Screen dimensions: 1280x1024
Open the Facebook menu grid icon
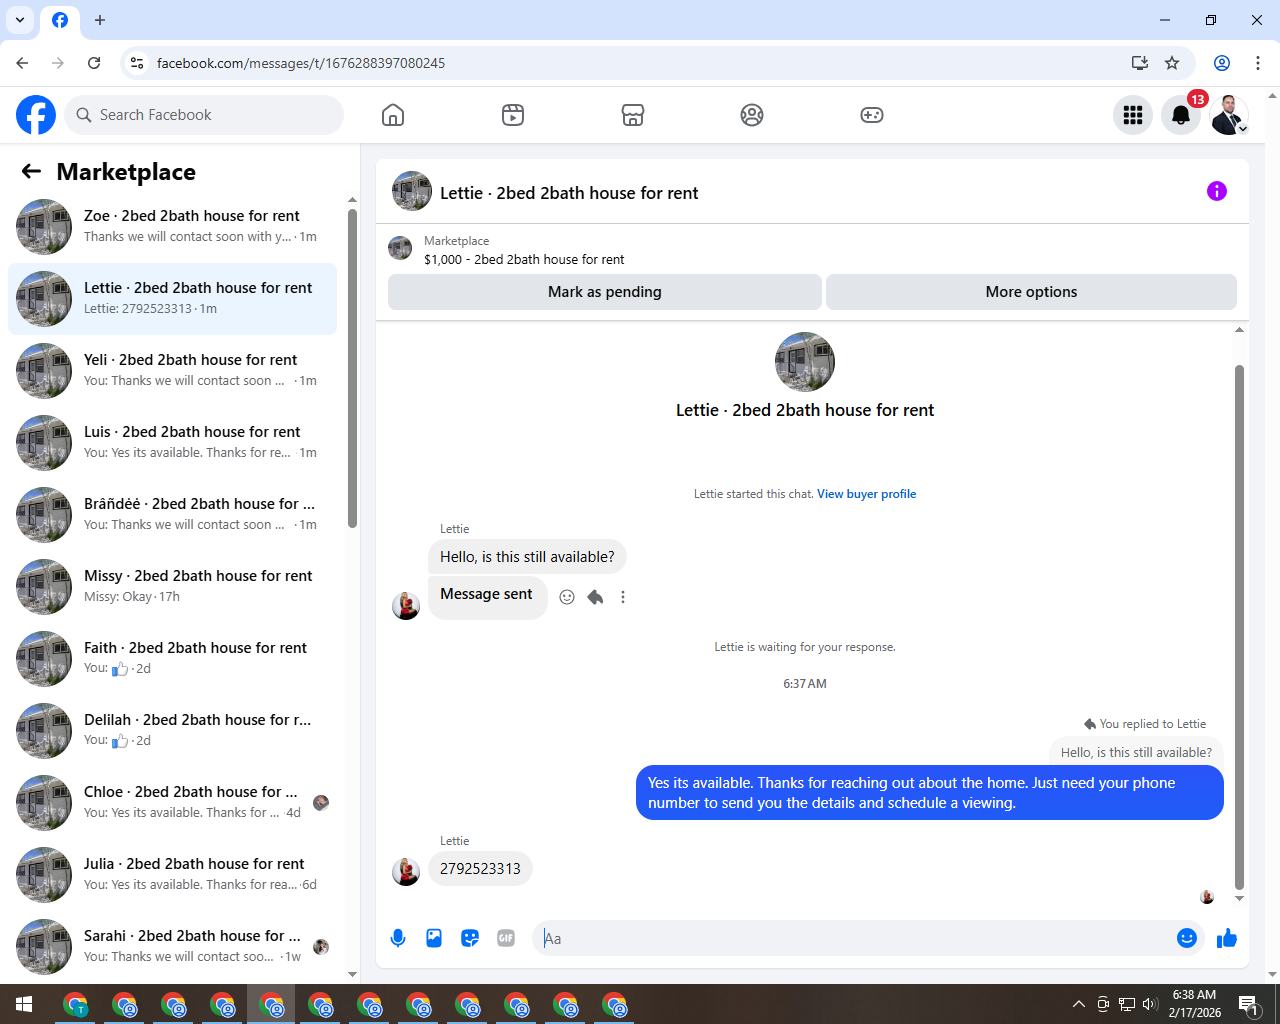(x=1133, y=115)
